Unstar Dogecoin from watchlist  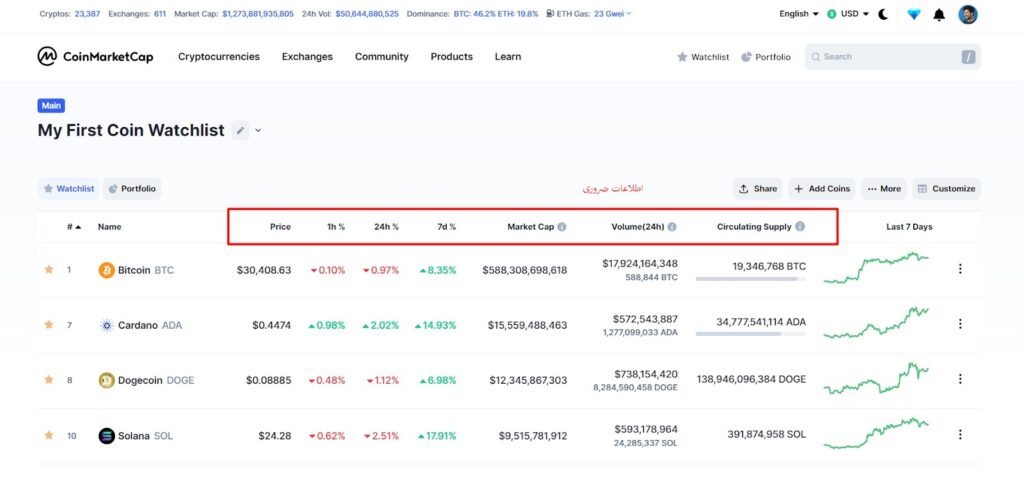[48, 379]
